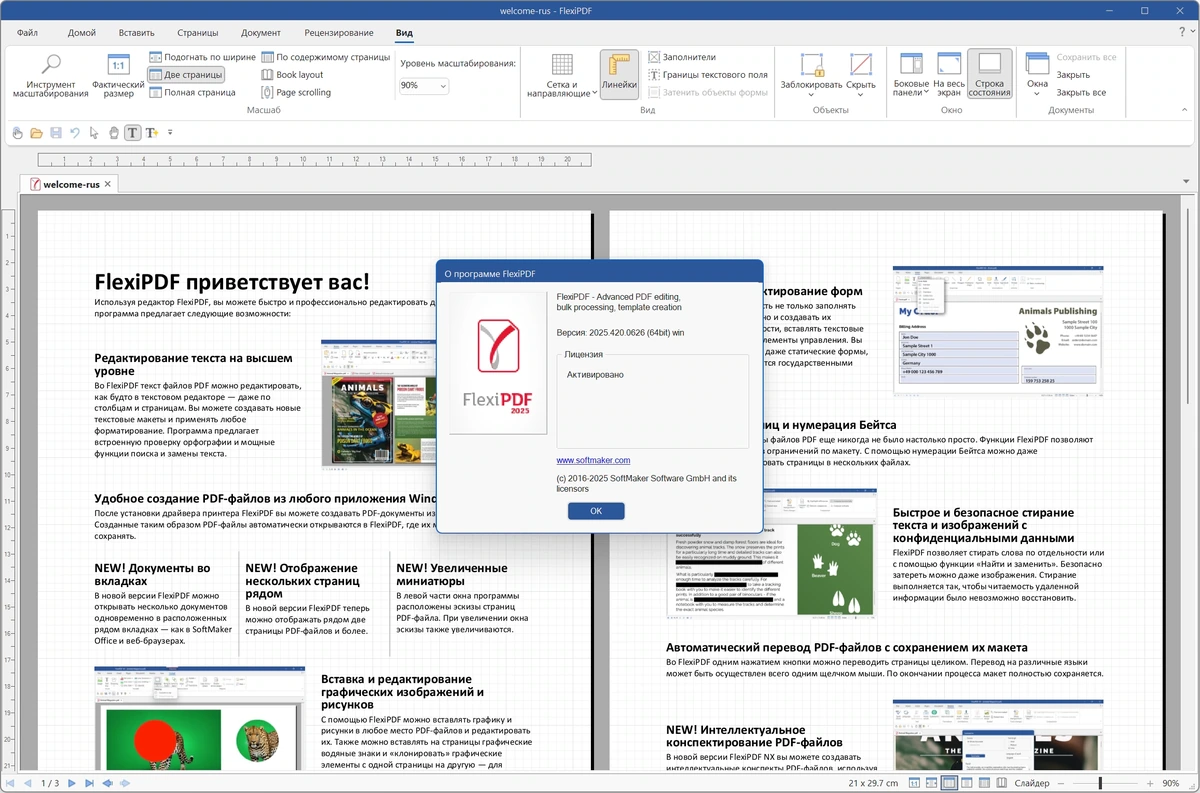Toggle the text edit T tool
The height and width of the screenshot is (793, 1200).
click(x=133, y=133)
